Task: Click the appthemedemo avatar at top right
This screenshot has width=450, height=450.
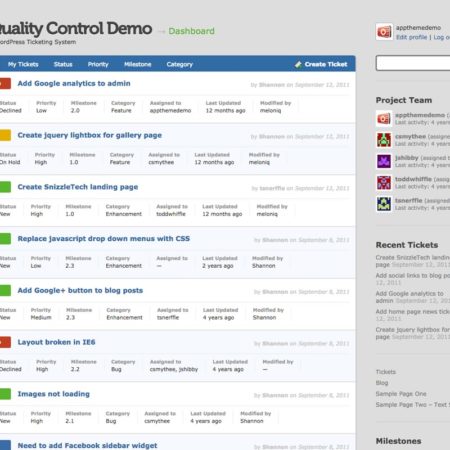Action: tap(384, 32)
